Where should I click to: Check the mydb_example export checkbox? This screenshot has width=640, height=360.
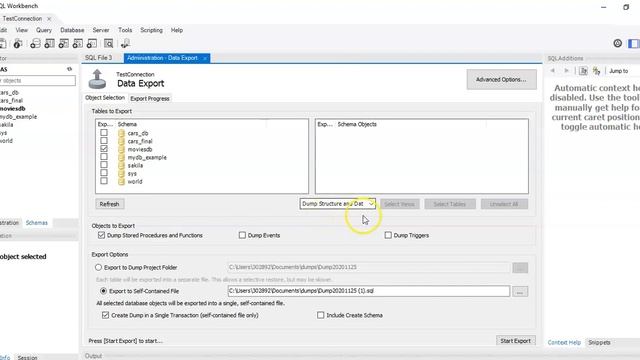tap(104, 157)
